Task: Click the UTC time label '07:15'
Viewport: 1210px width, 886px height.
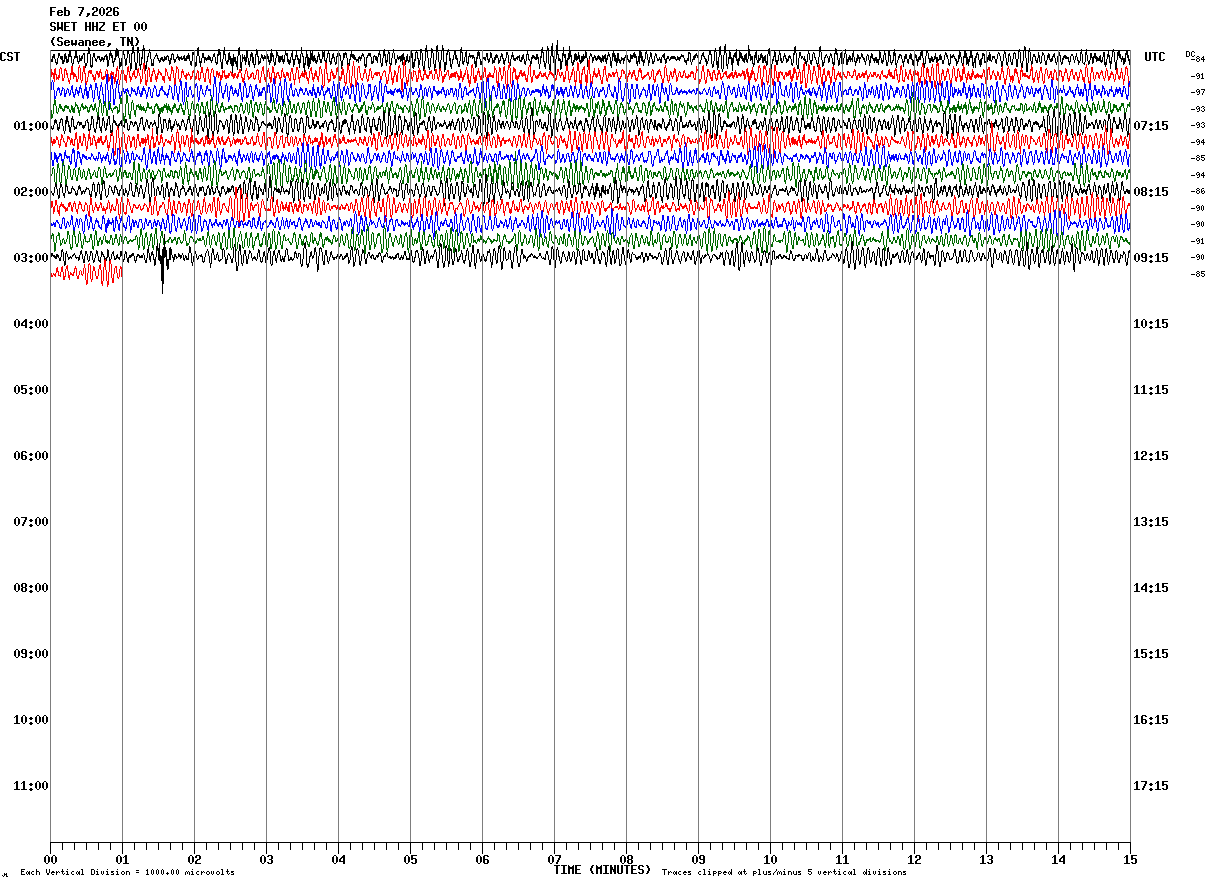Action: click(1151, 126)
